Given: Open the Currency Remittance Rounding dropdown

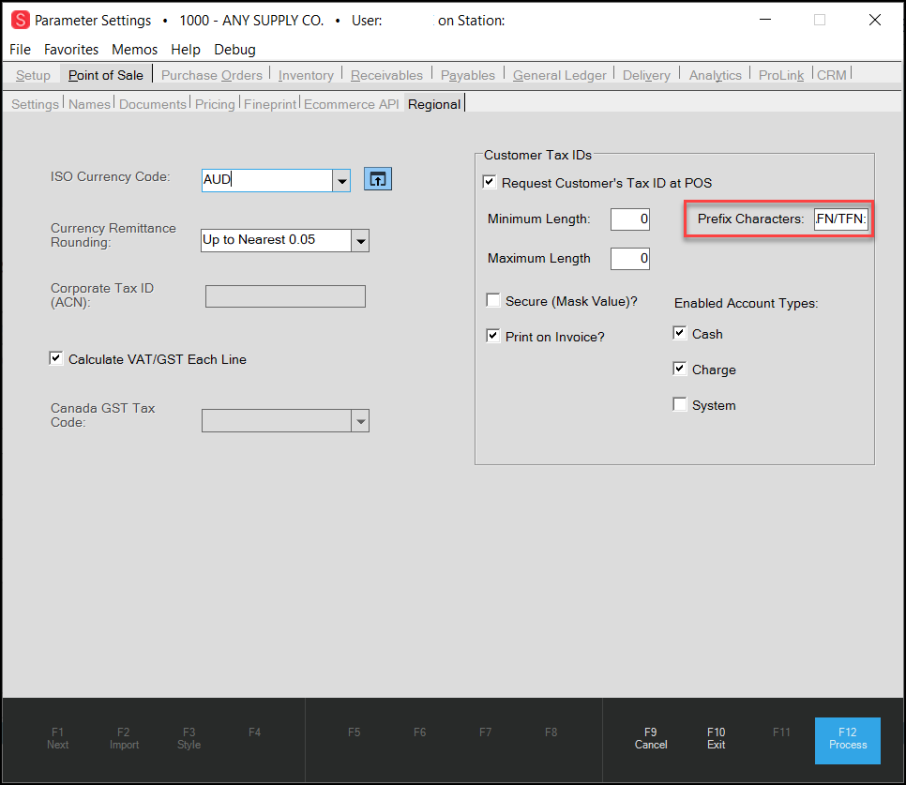Looking at the screenshot, I should (x=361, y=241).
